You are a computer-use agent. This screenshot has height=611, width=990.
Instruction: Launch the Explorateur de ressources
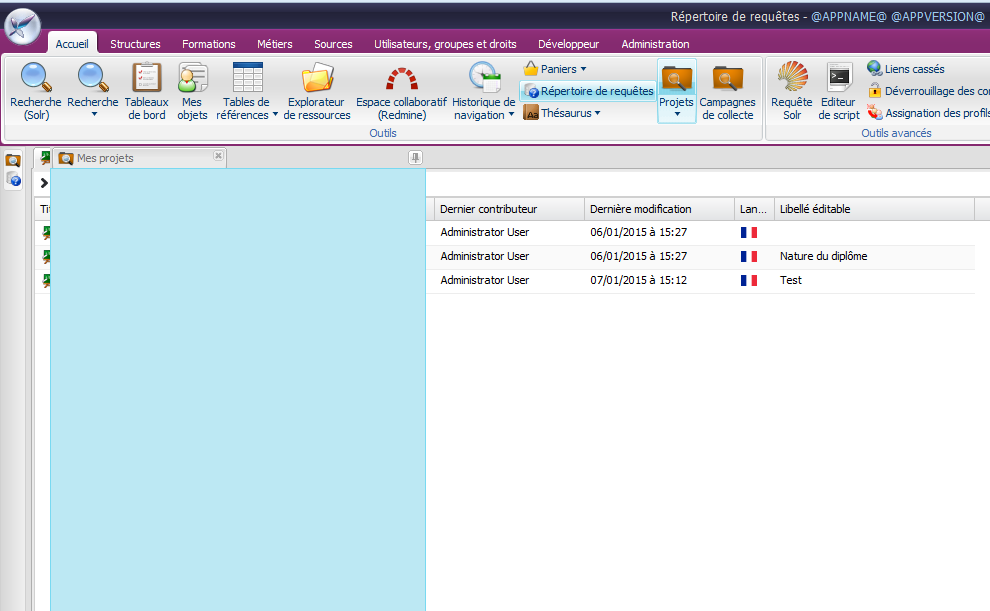pyautogui.click(x=317, y=90)
